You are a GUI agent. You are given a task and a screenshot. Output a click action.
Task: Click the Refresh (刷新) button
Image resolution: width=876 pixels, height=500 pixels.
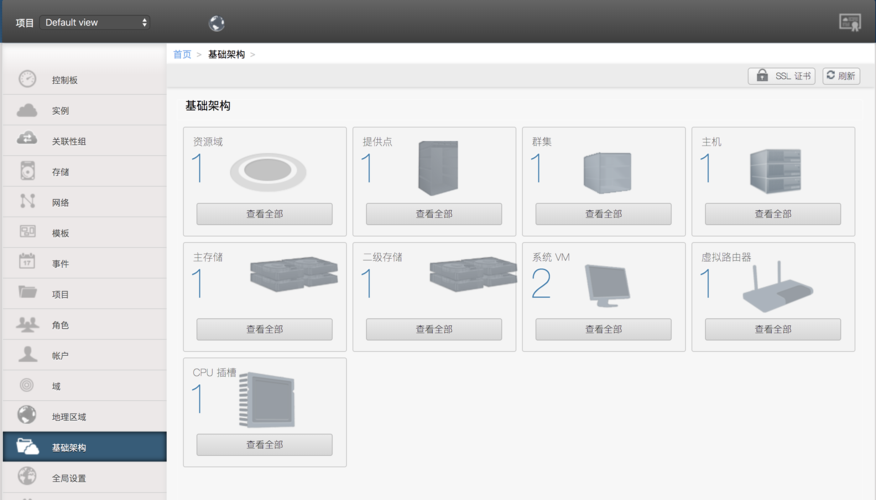click(x=841, y=75)
